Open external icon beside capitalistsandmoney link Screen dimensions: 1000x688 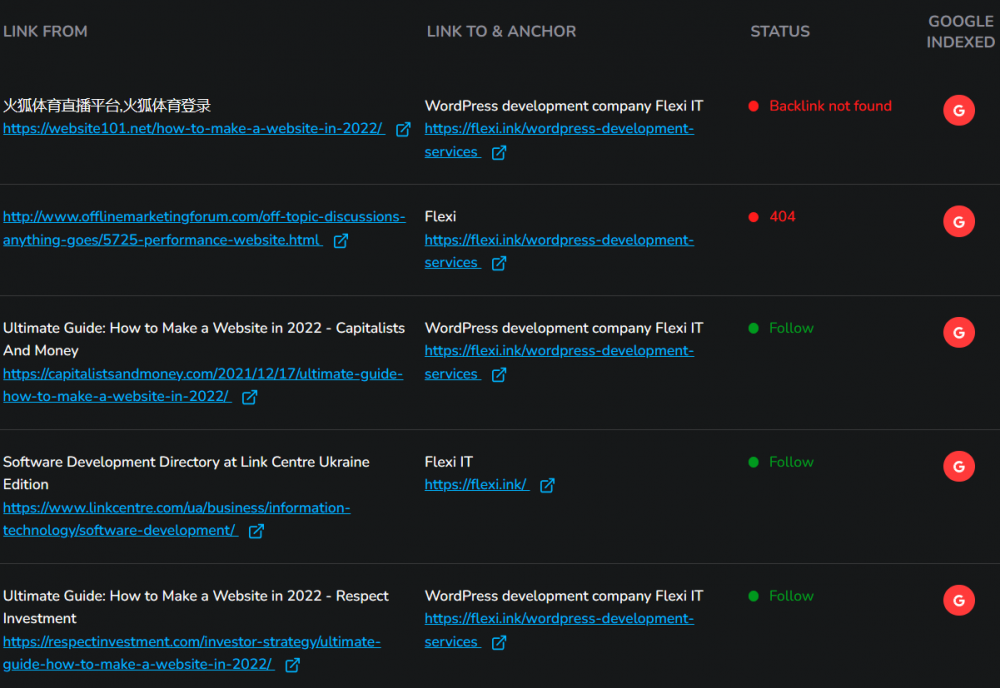[249, 397]
